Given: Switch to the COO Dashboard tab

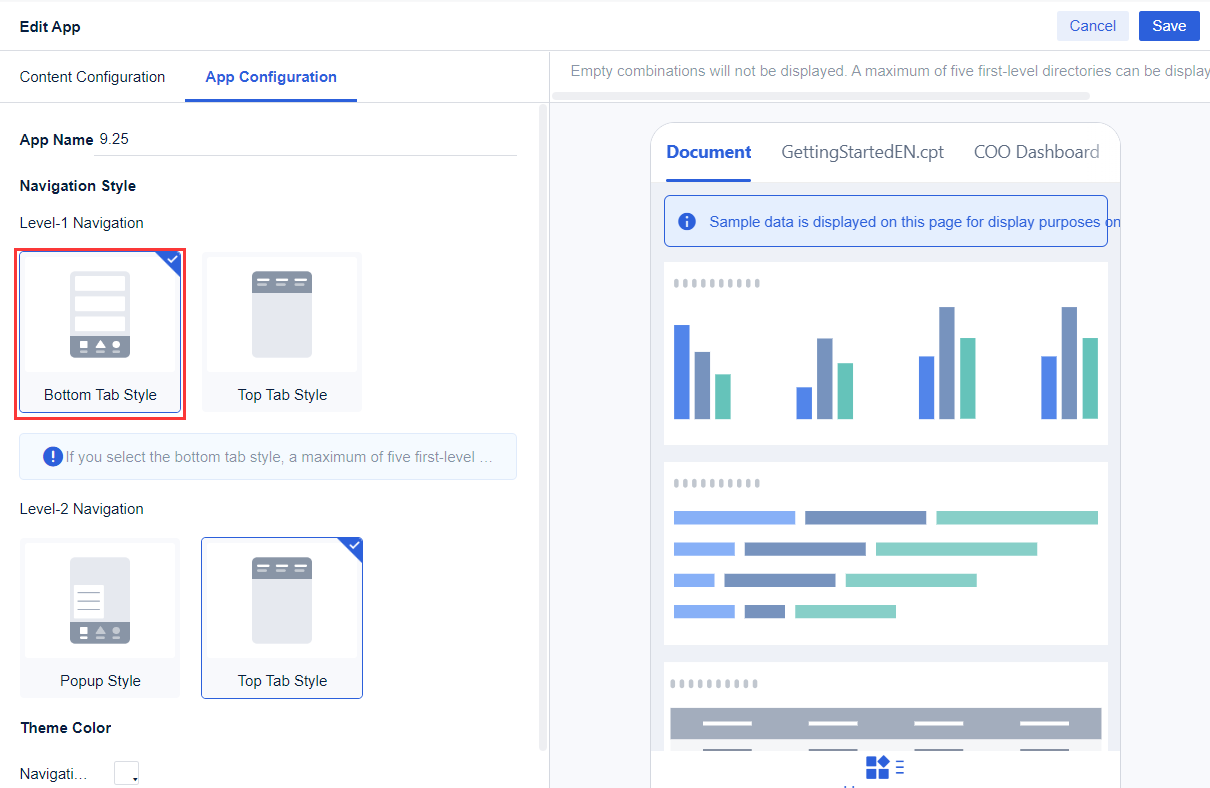Looking at the screenshot, I should [x=1037, y=152].
